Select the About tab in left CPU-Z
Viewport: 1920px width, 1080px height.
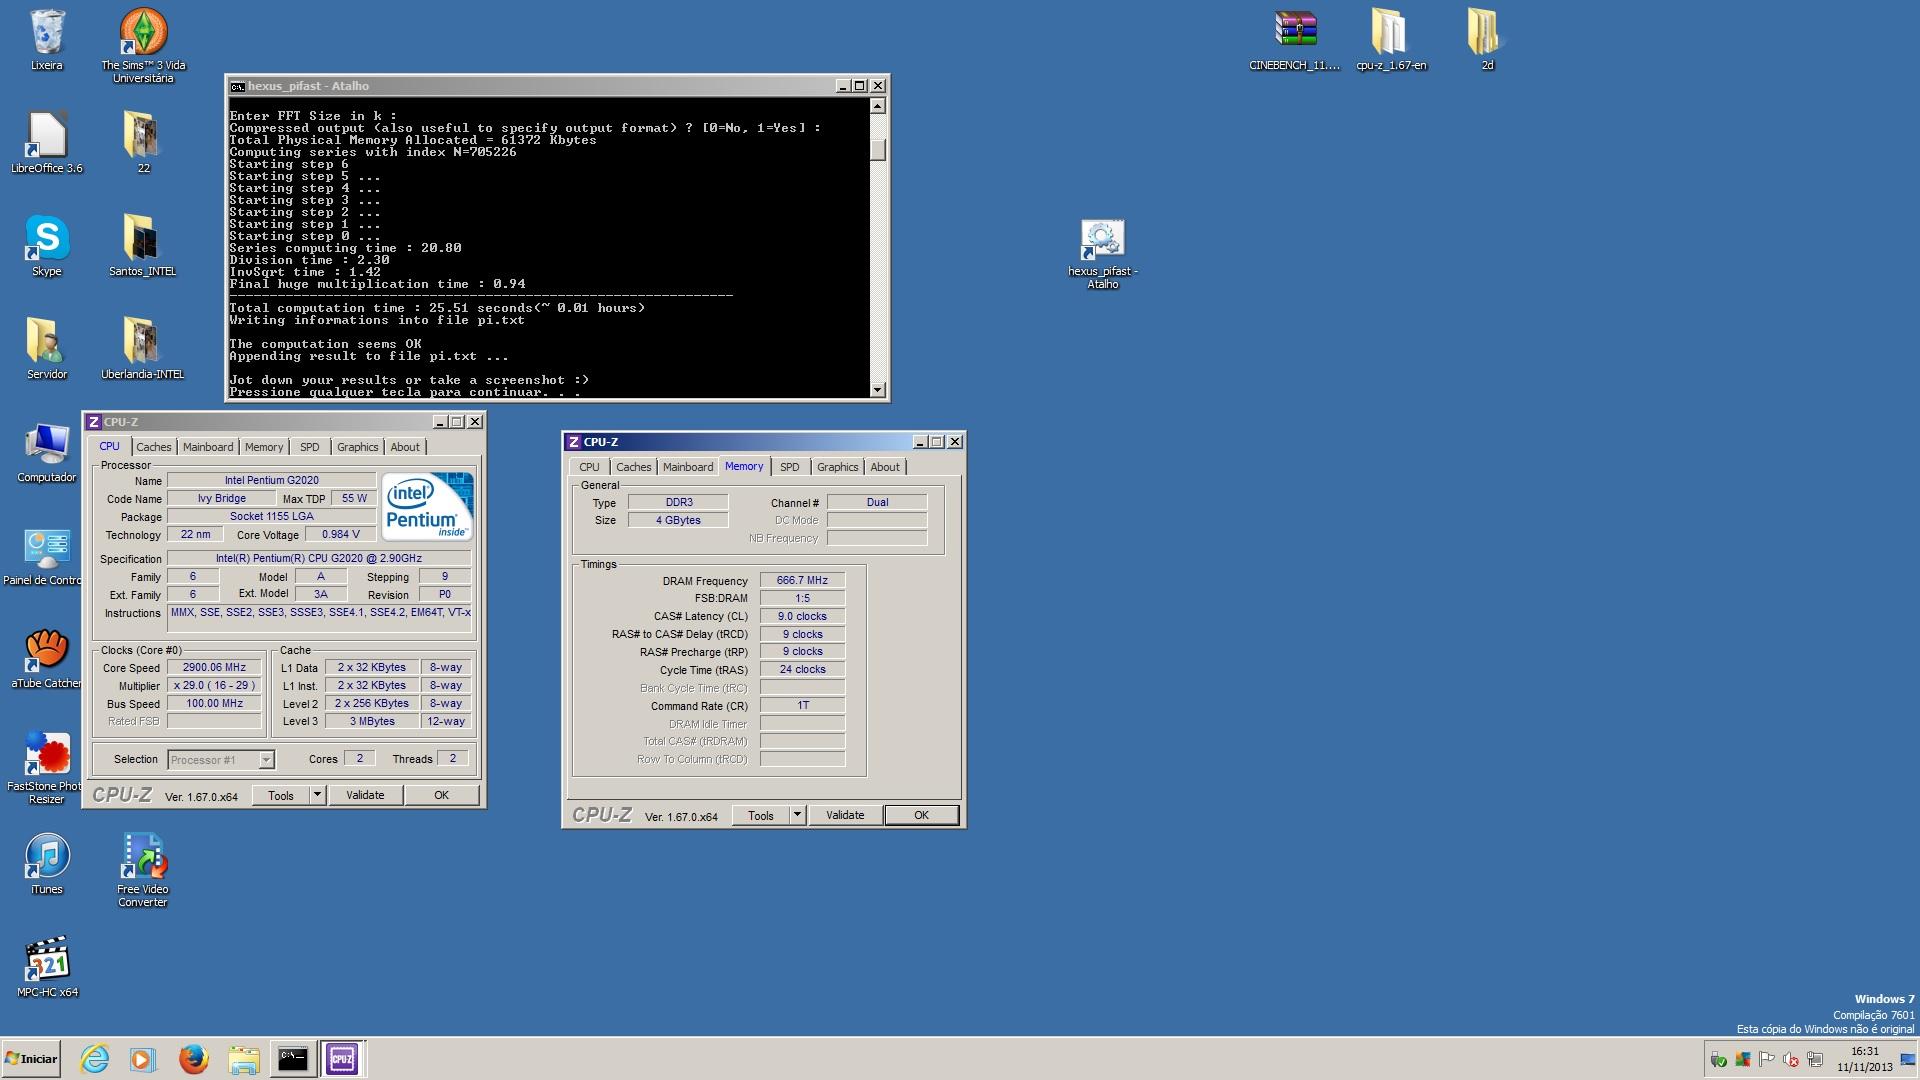[x=405, y=447]
